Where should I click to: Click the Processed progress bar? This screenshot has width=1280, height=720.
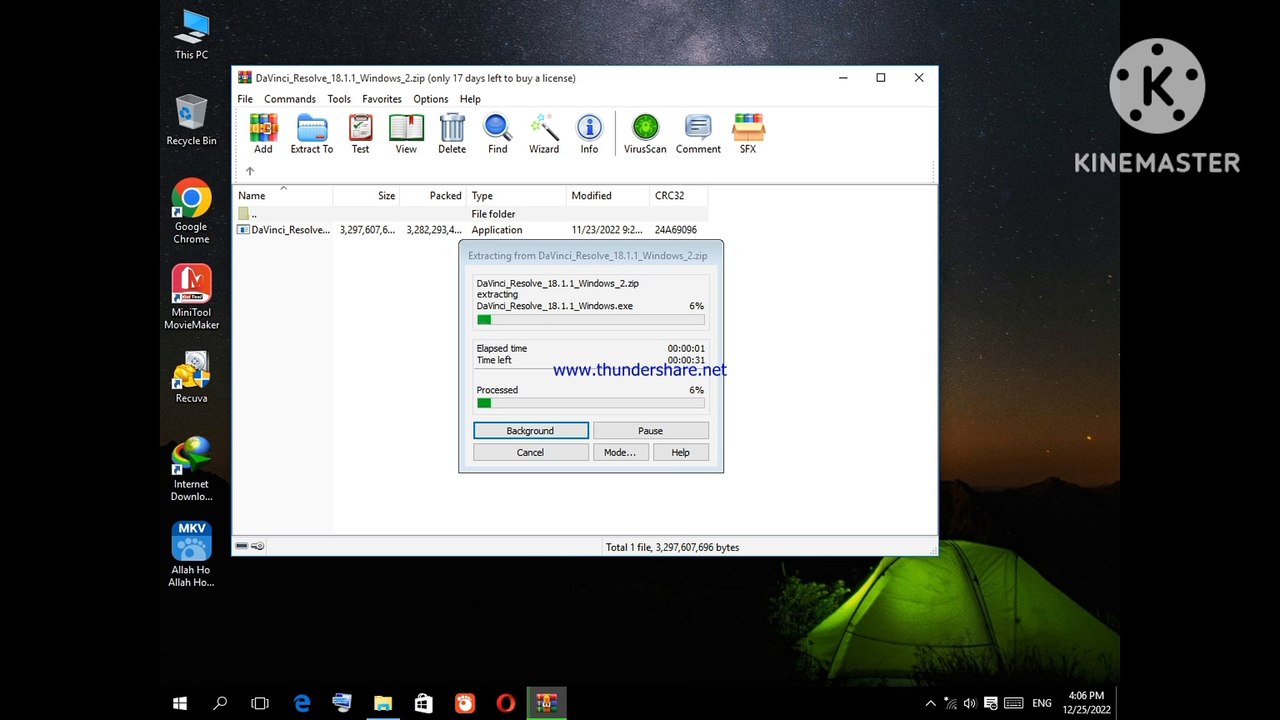click(591, 403)
